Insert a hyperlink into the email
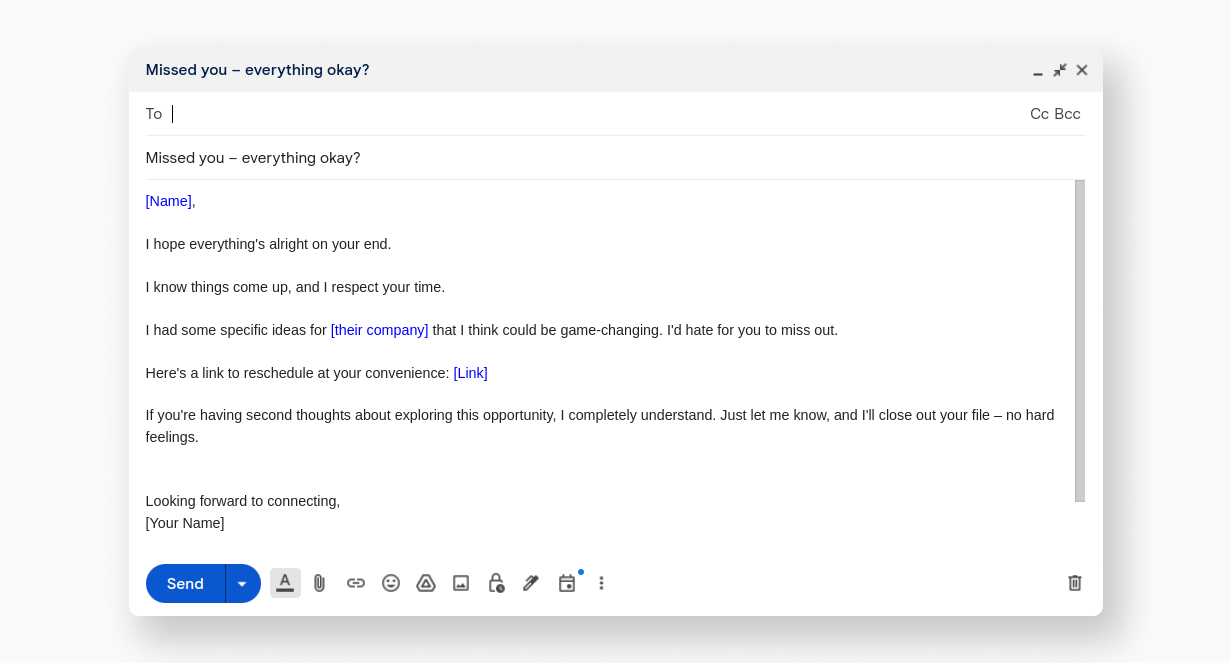This screenshot has width=1231, height=663. pos(355,583)
